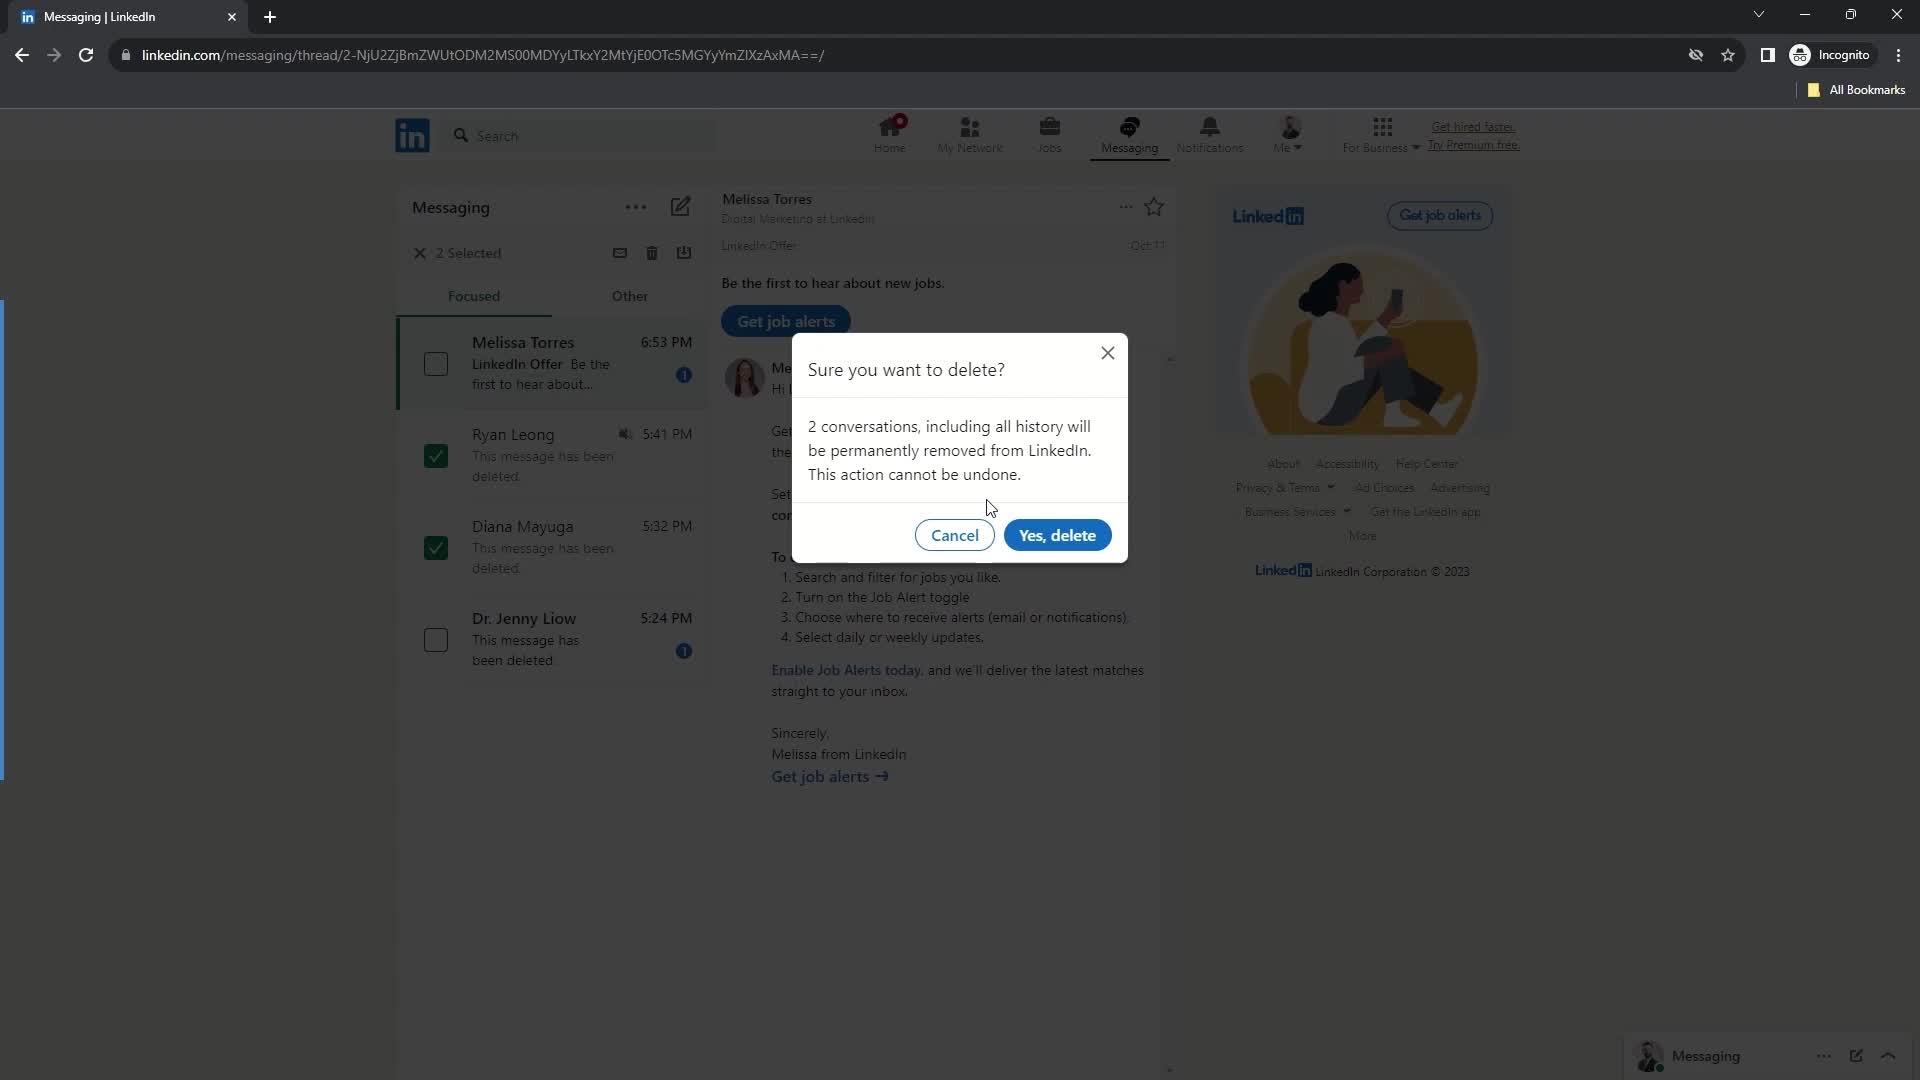Open the Melissa Torres conversation row
This screenshot has width=1920, height=1080.
click(x=552, y=364)
